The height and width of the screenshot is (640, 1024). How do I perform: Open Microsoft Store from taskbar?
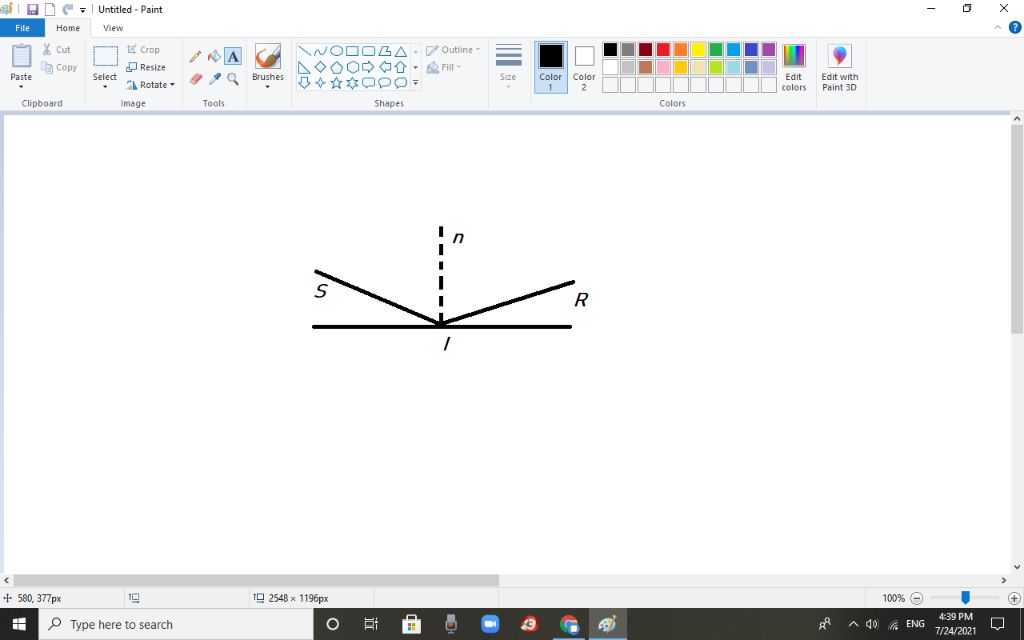[411, 624]
